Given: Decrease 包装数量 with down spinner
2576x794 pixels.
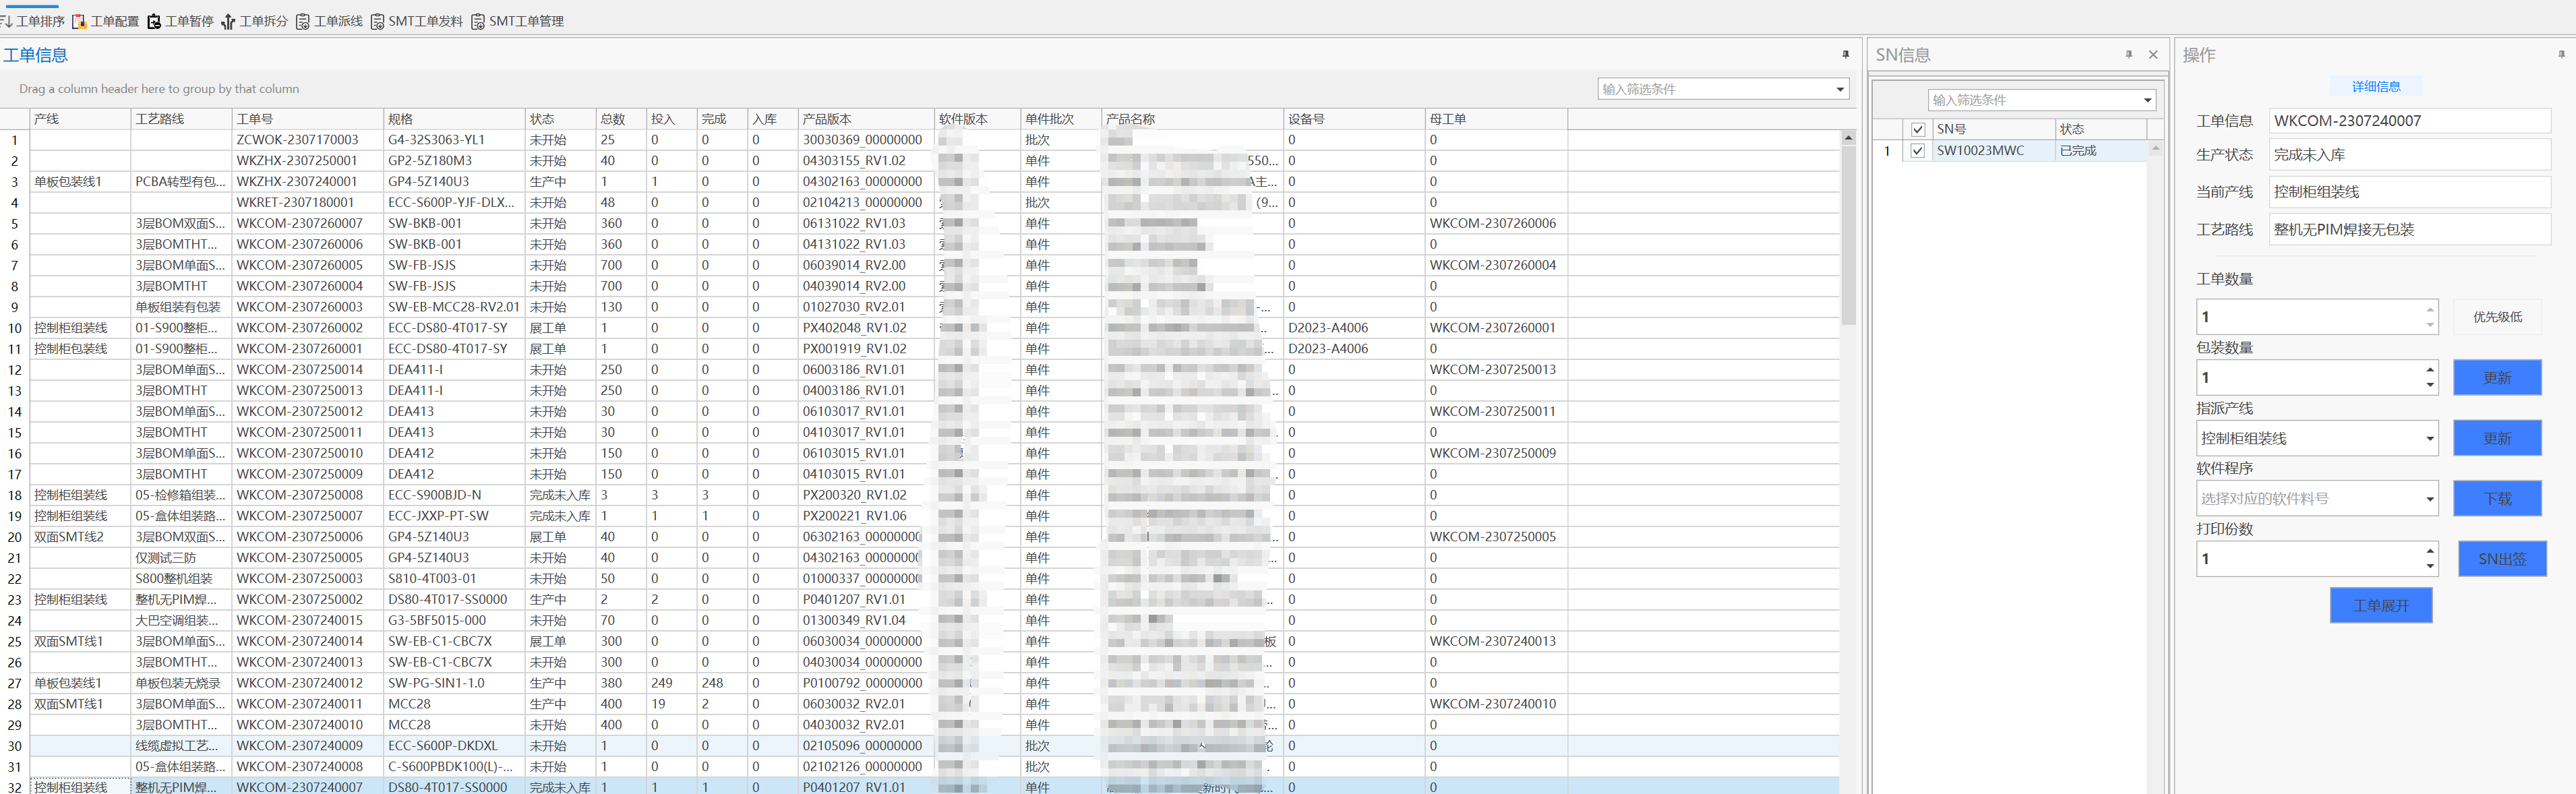Looking at the screenshot, I should point(2430,385).
